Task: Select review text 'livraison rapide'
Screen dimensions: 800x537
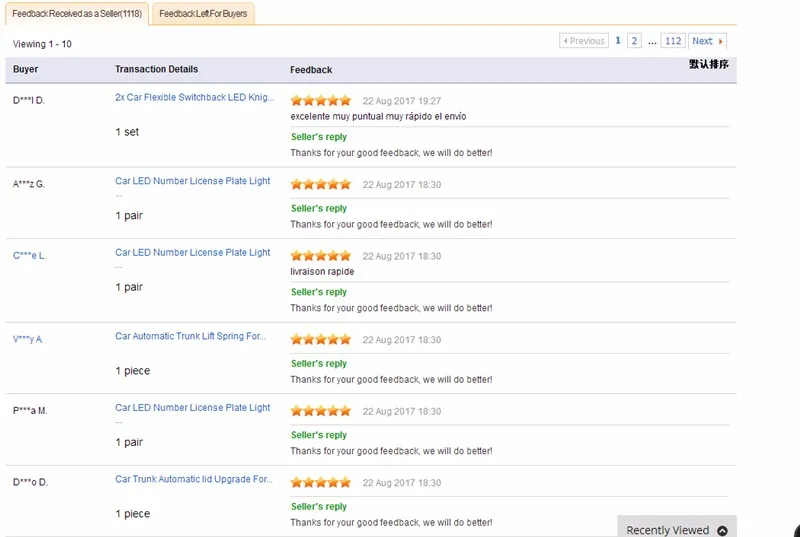Action: [322, 271]
